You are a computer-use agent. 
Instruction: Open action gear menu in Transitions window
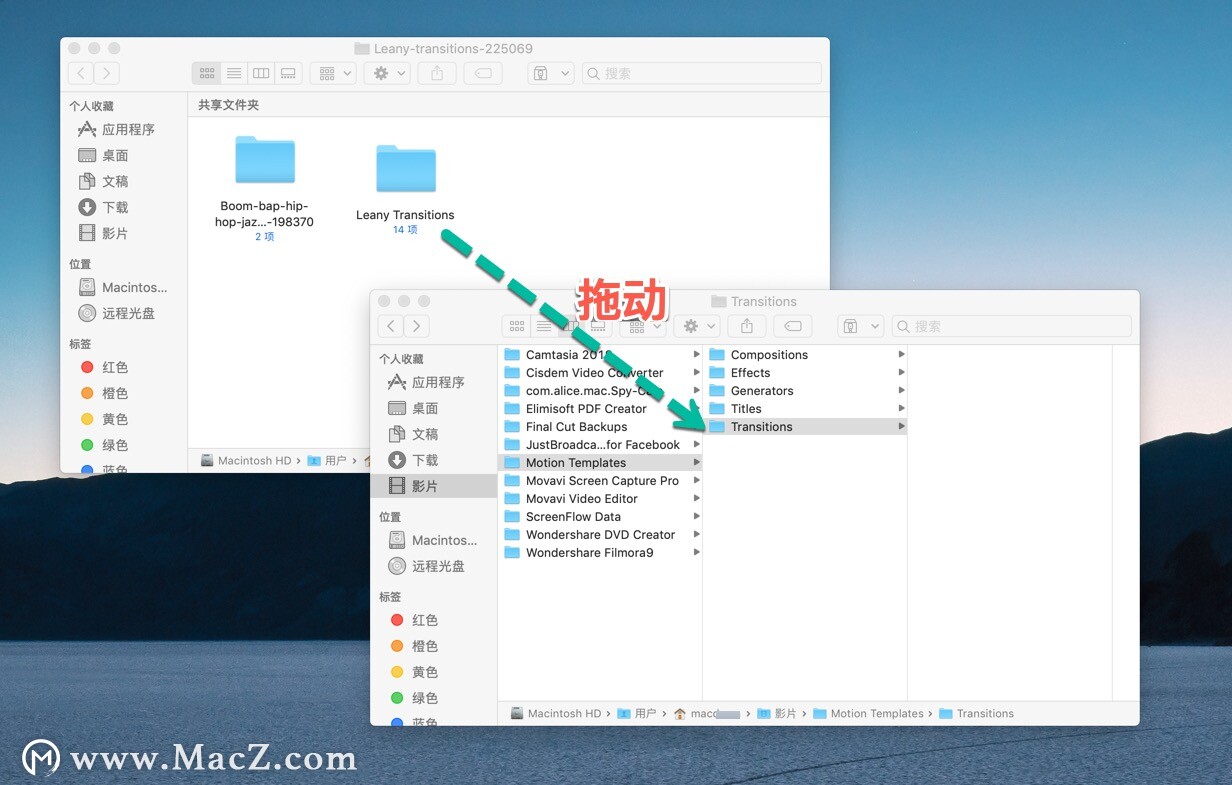696,326
